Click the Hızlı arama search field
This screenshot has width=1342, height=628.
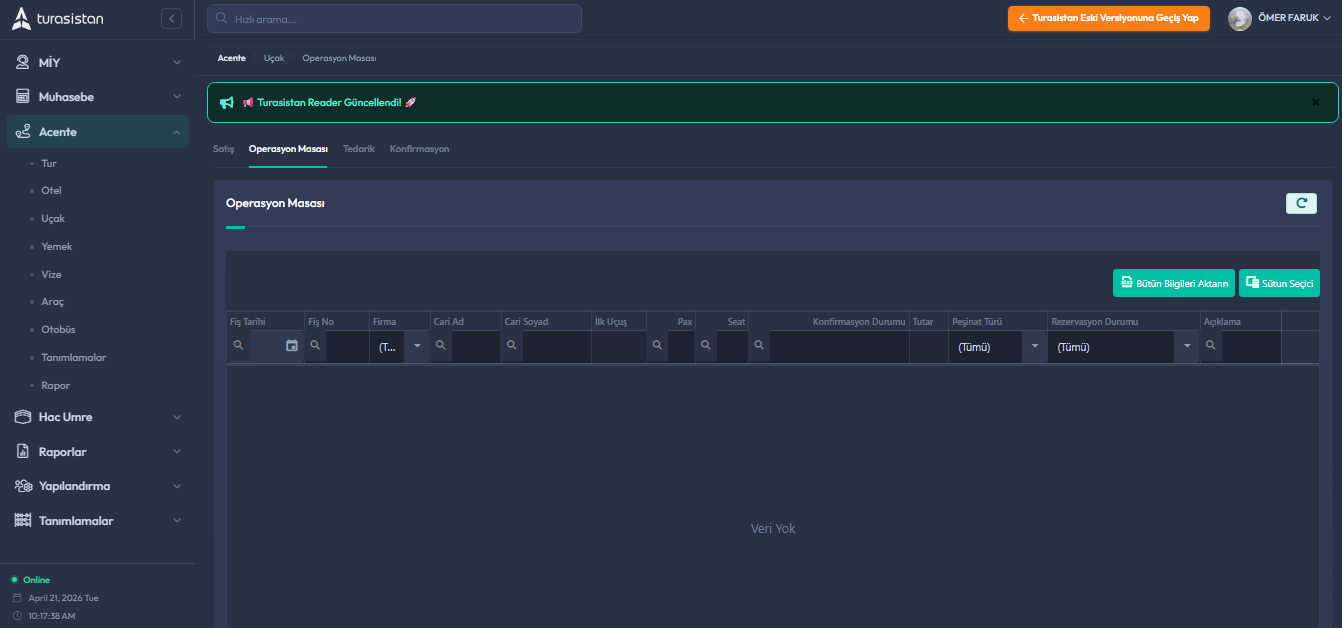[x=394, y=19]
